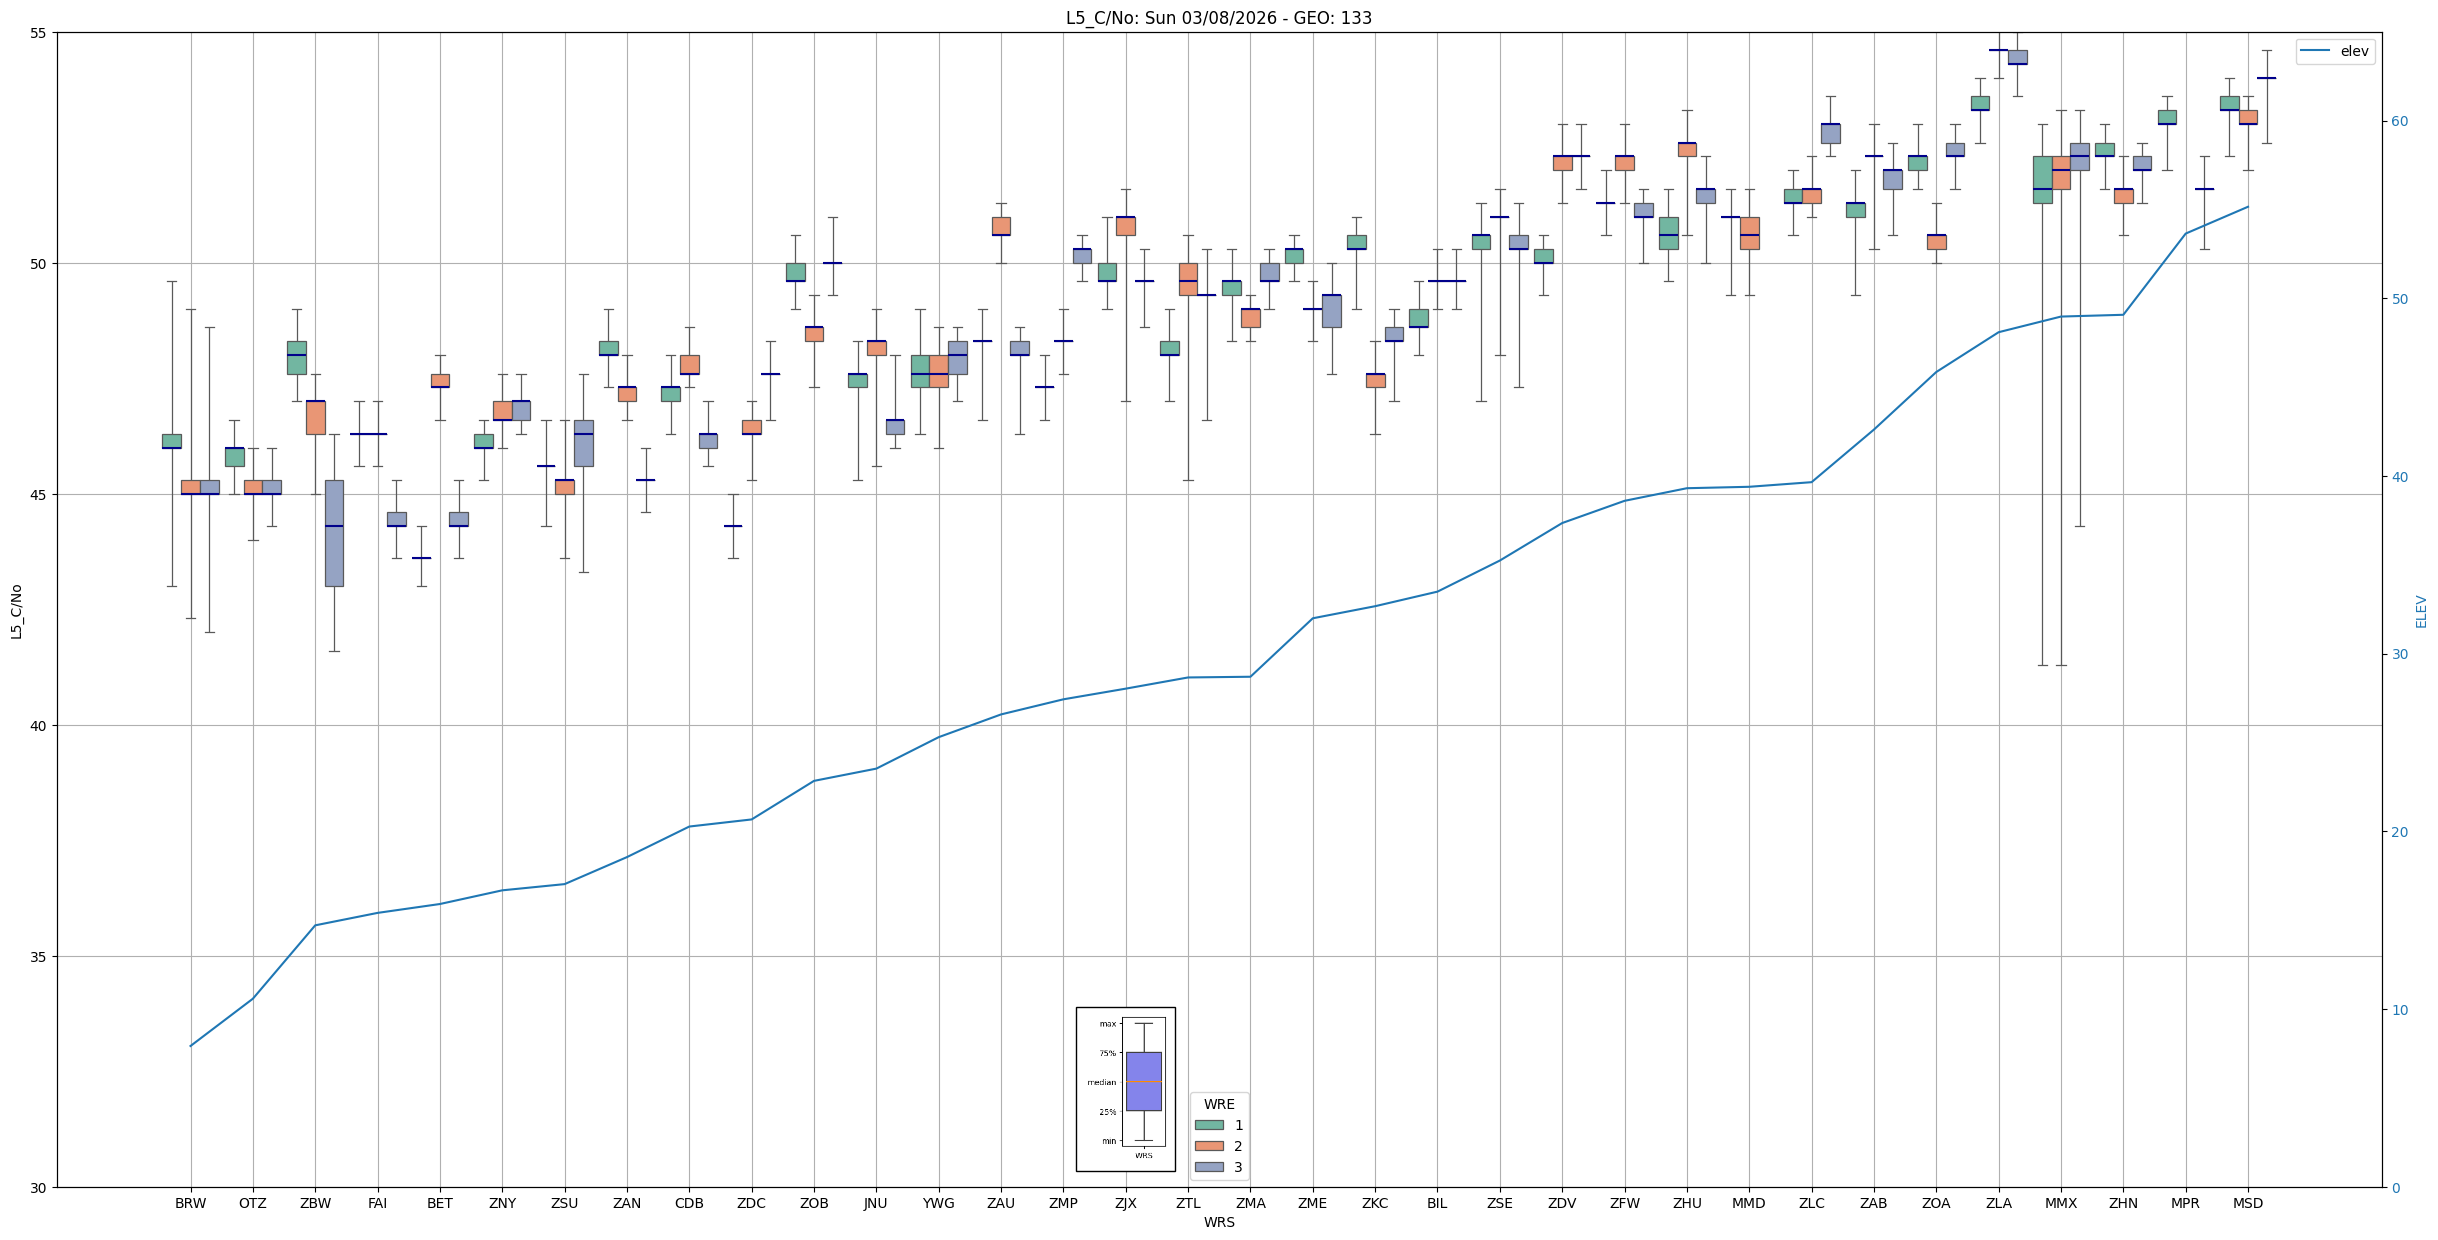Click the MPR station label

pos(2185,1203)
